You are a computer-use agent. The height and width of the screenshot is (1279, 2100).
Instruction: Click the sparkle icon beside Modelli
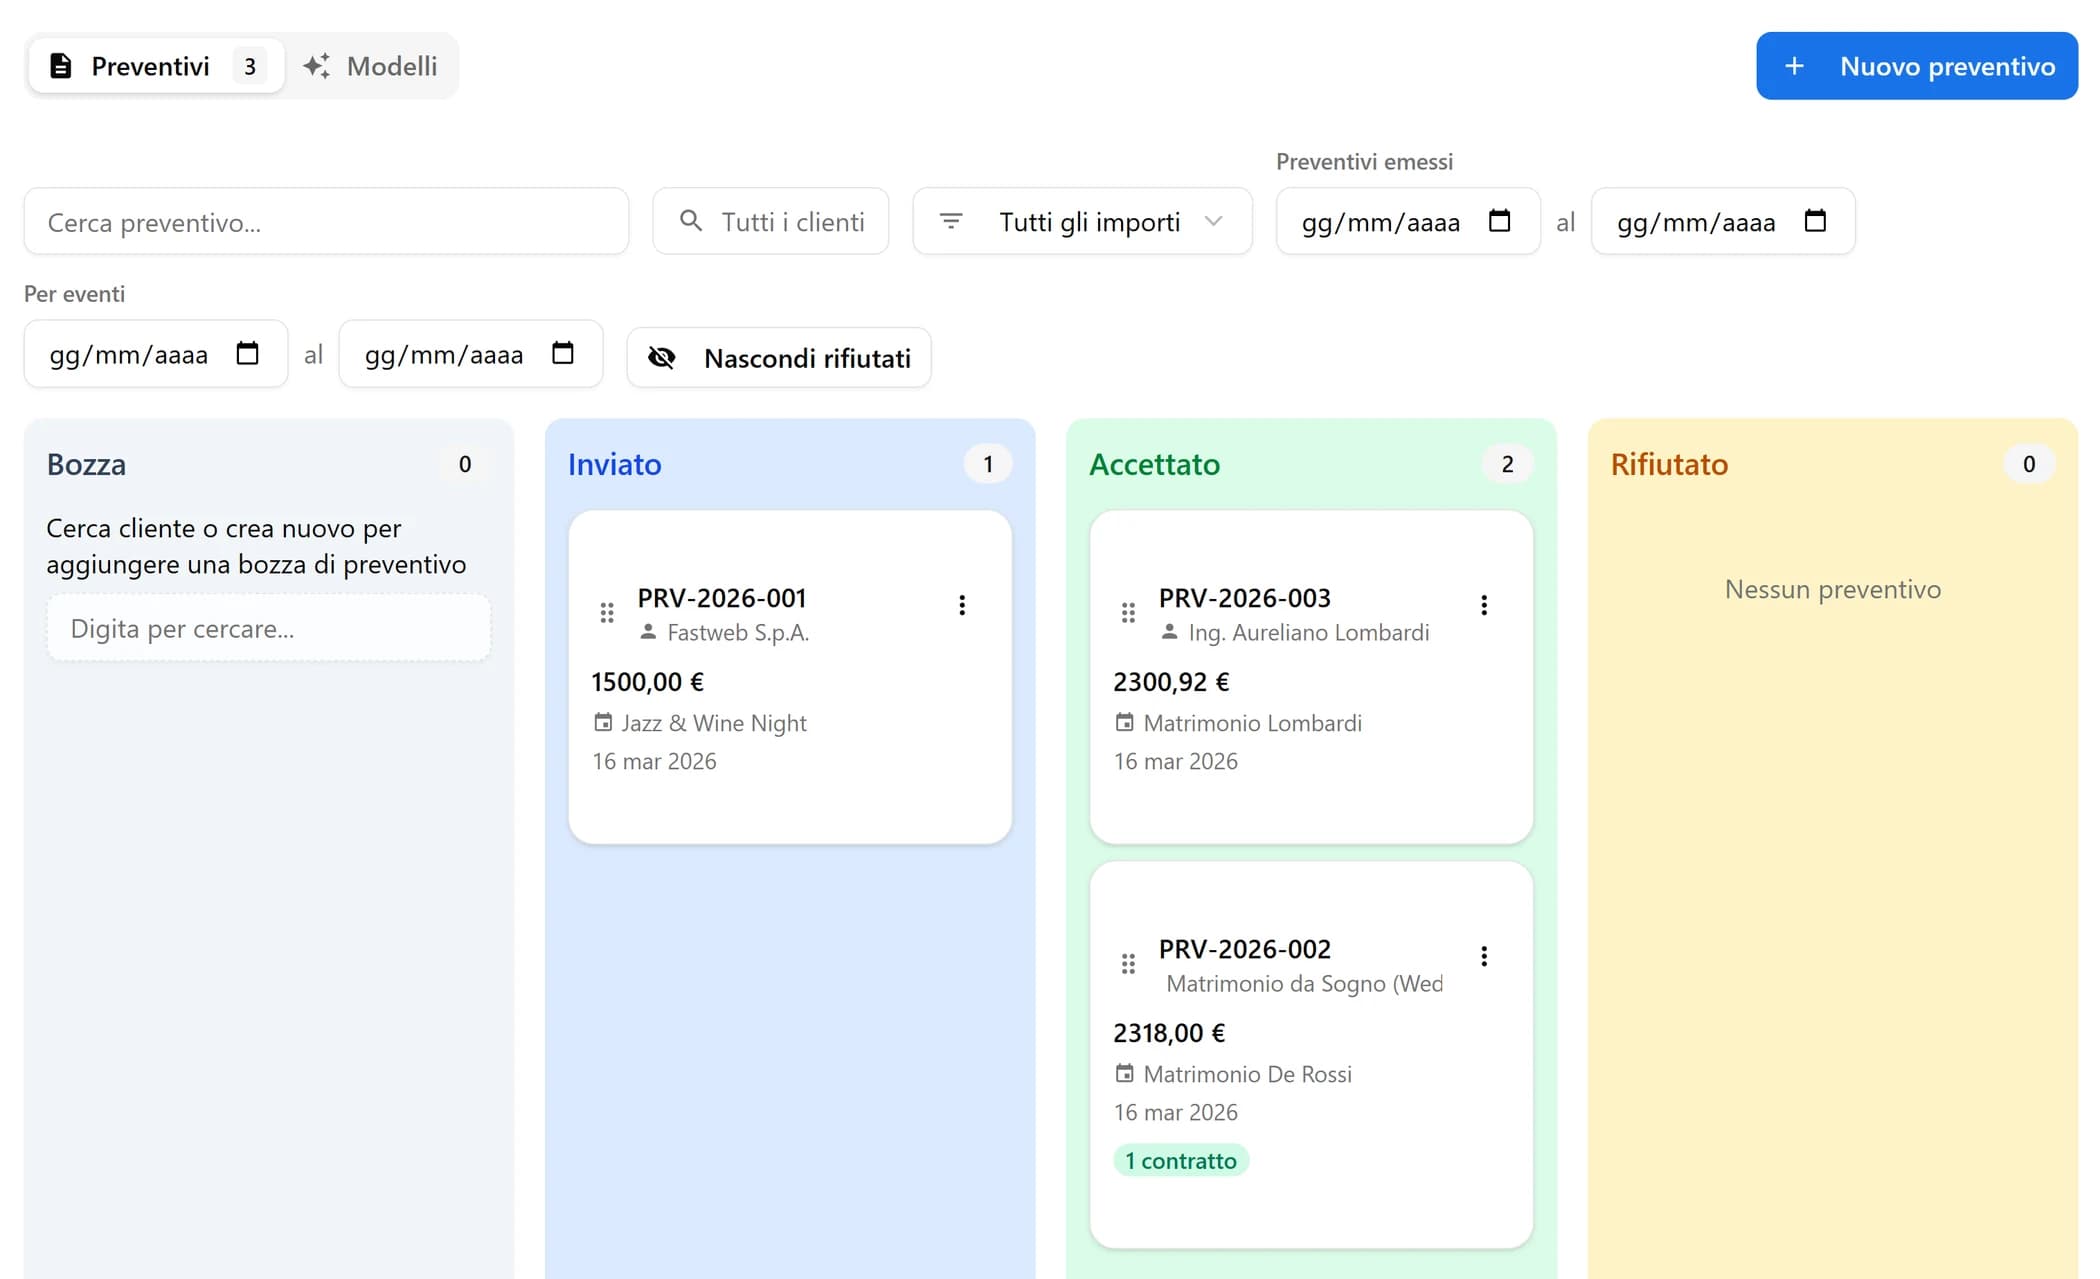tap(316, 65)
